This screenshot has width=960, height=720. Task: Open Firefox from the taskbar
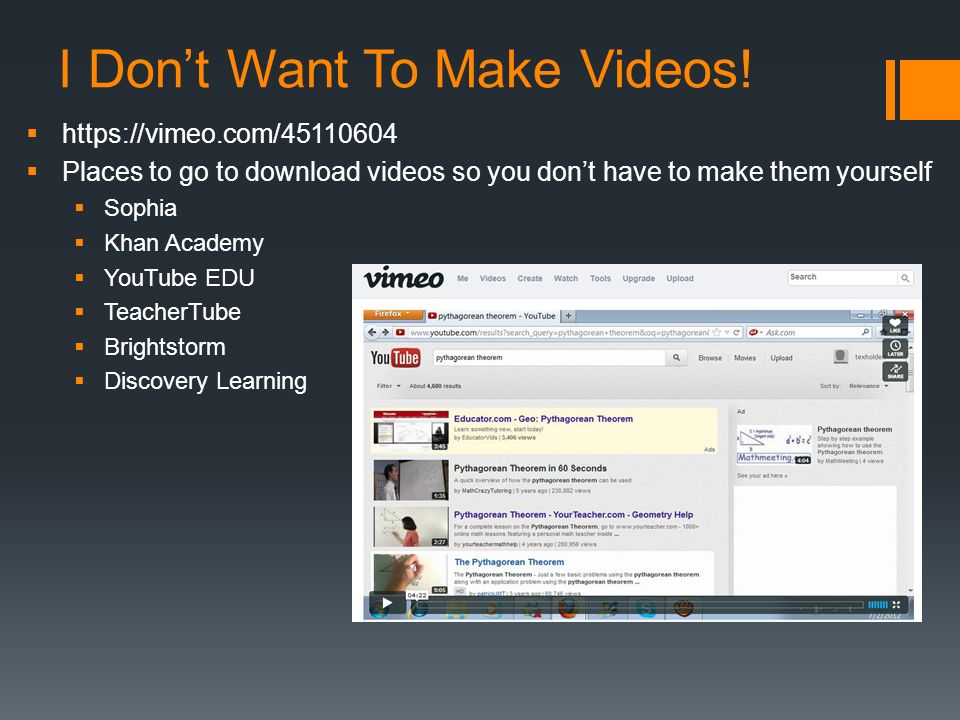click(568, 609)
